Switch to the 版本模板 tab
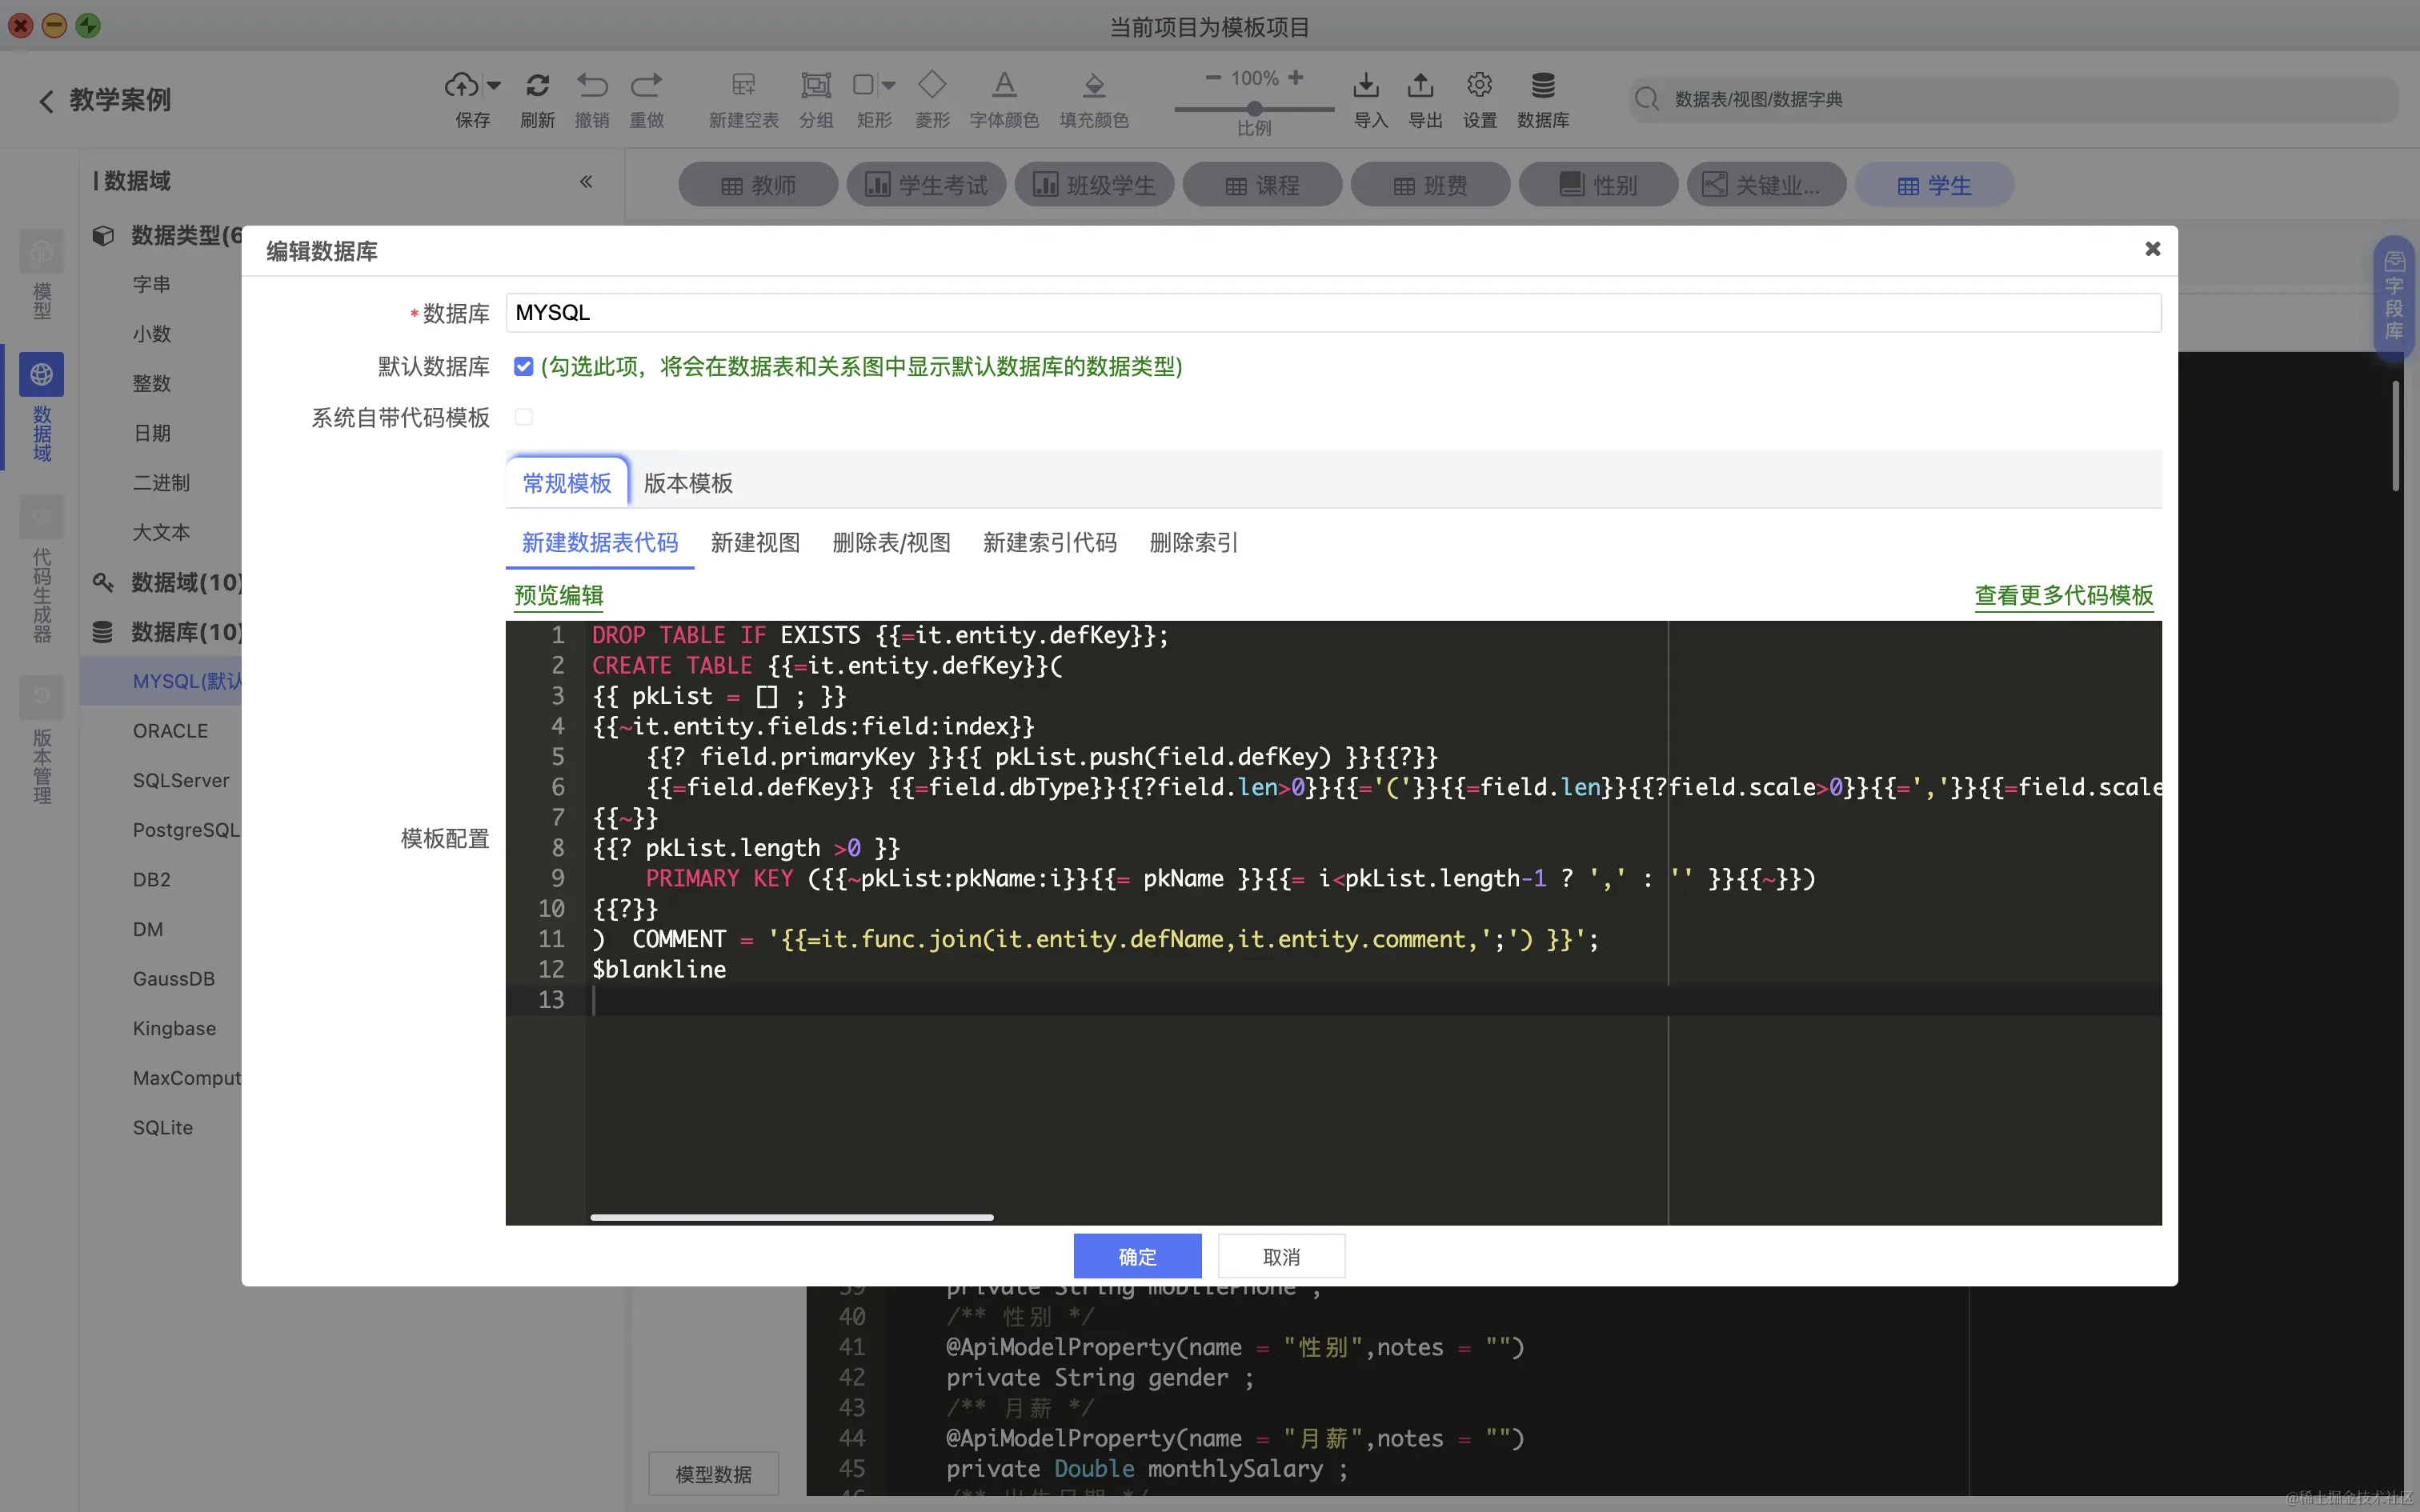This screenshot has height=1512, width=2420. (x=688, y=484)
